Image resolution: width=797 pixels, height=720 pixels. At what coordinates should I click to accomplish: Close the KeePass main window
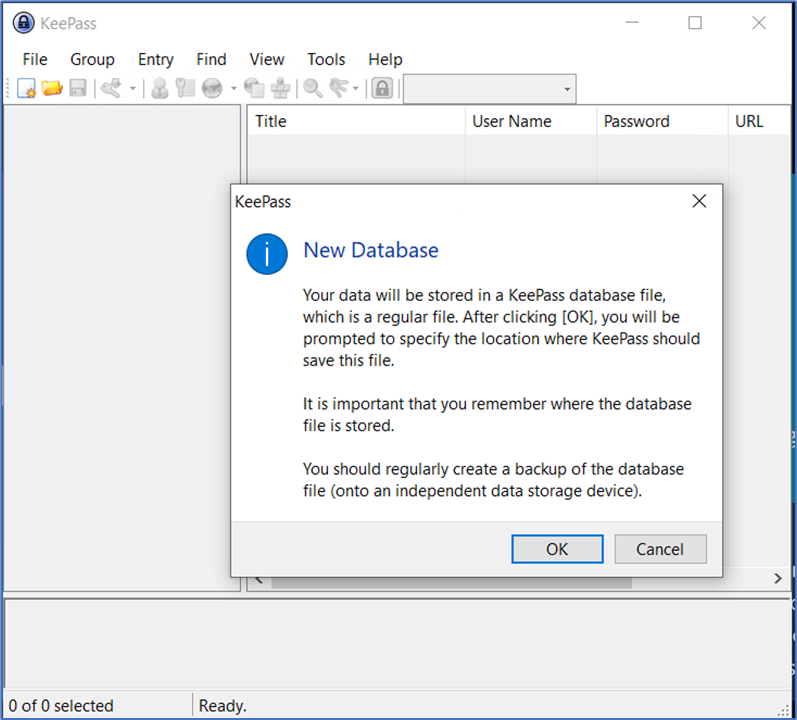coord(759,22)
